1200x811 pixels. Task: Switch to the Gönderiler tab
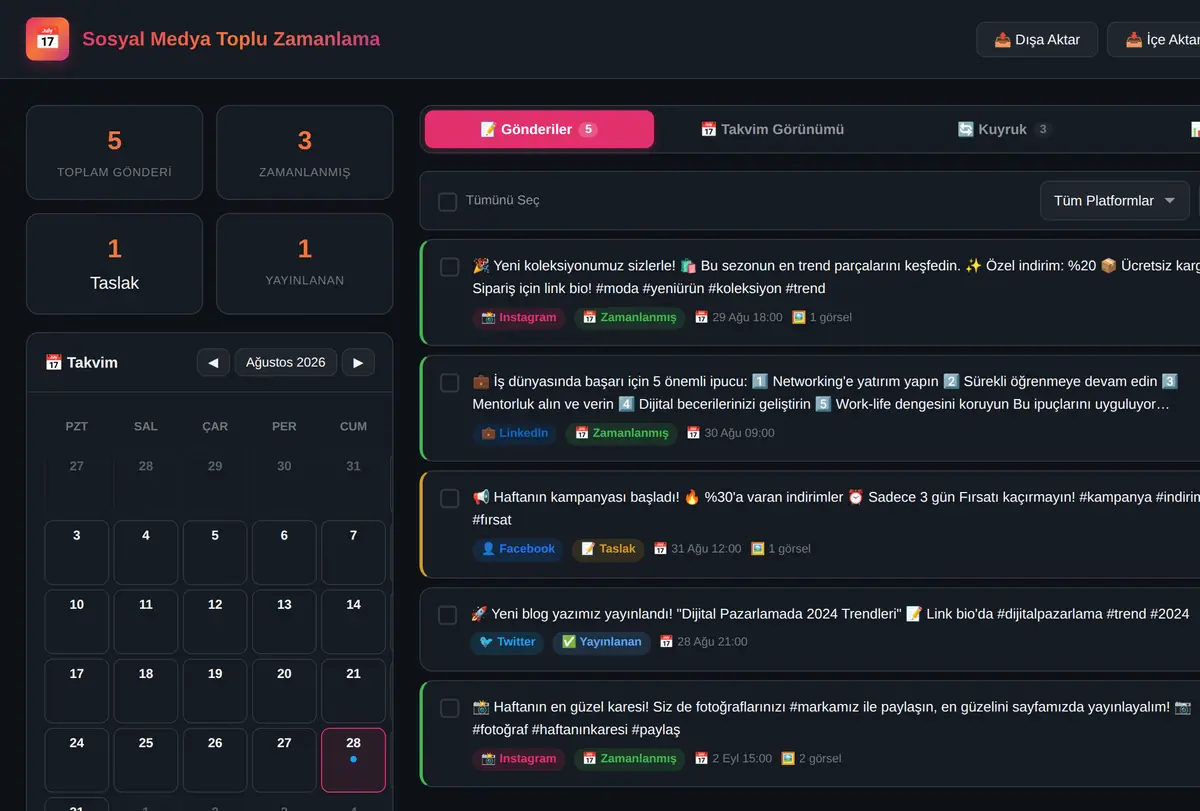539,129
